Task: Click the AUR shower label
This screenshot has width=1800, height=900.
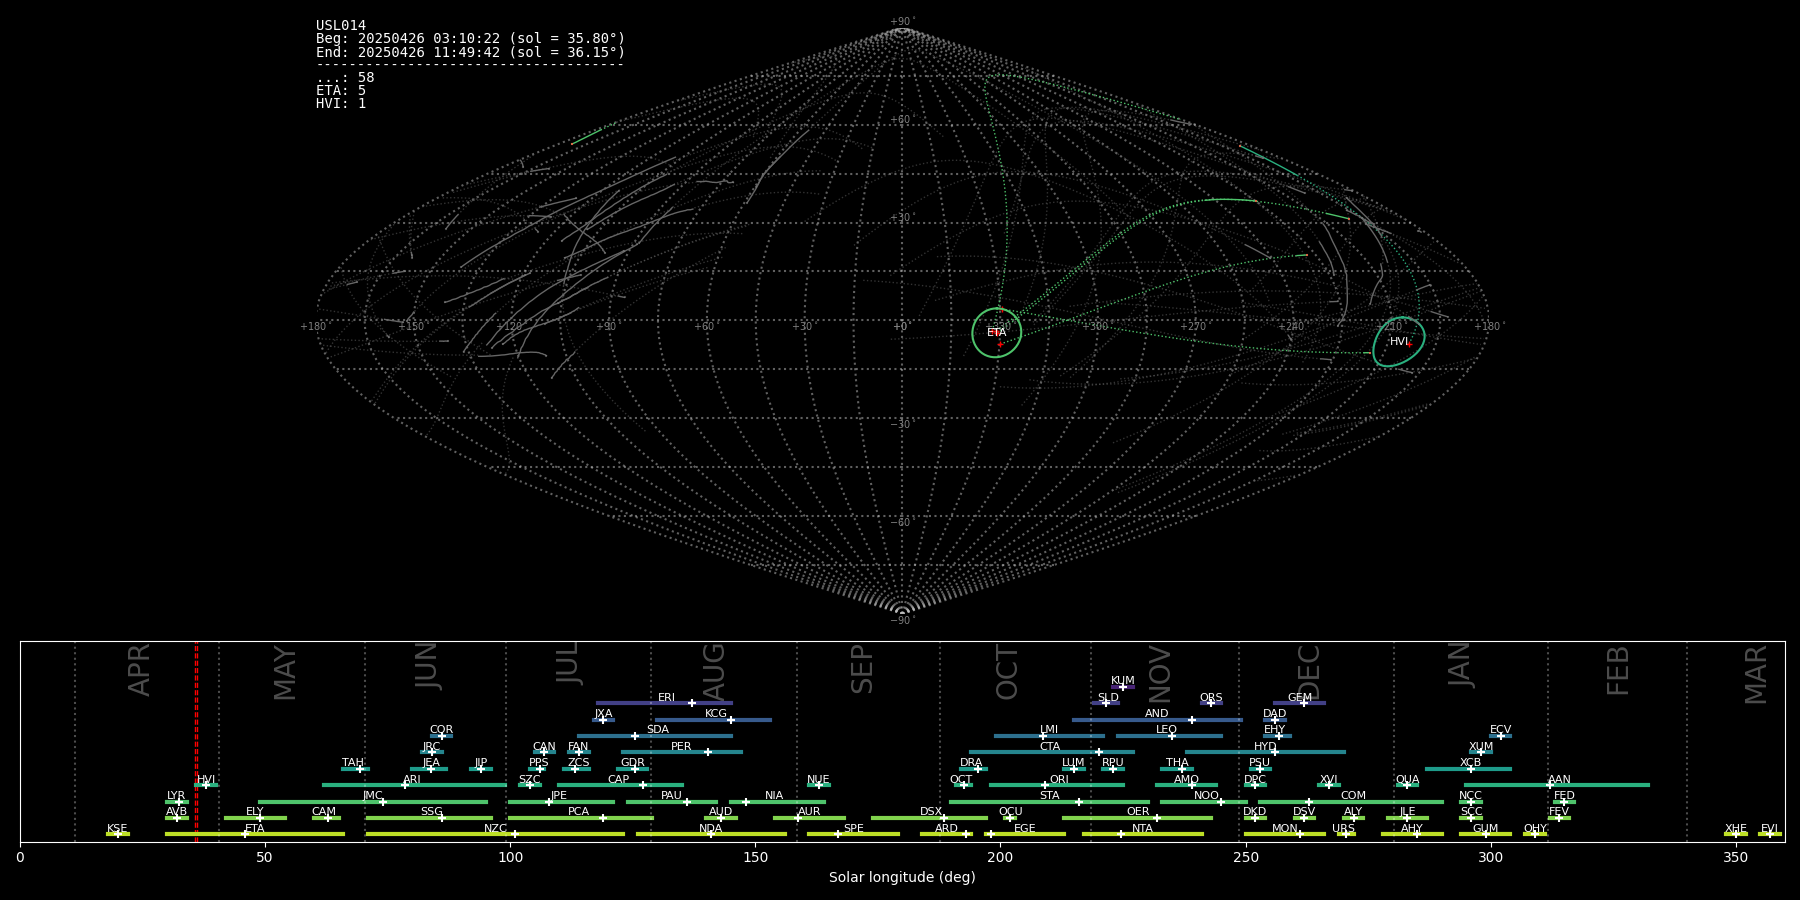Action: point(809,812)
